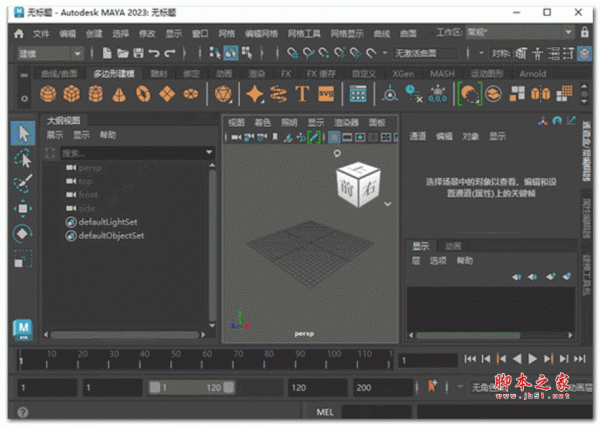Click the SVG shelf icon

(326, 94)
